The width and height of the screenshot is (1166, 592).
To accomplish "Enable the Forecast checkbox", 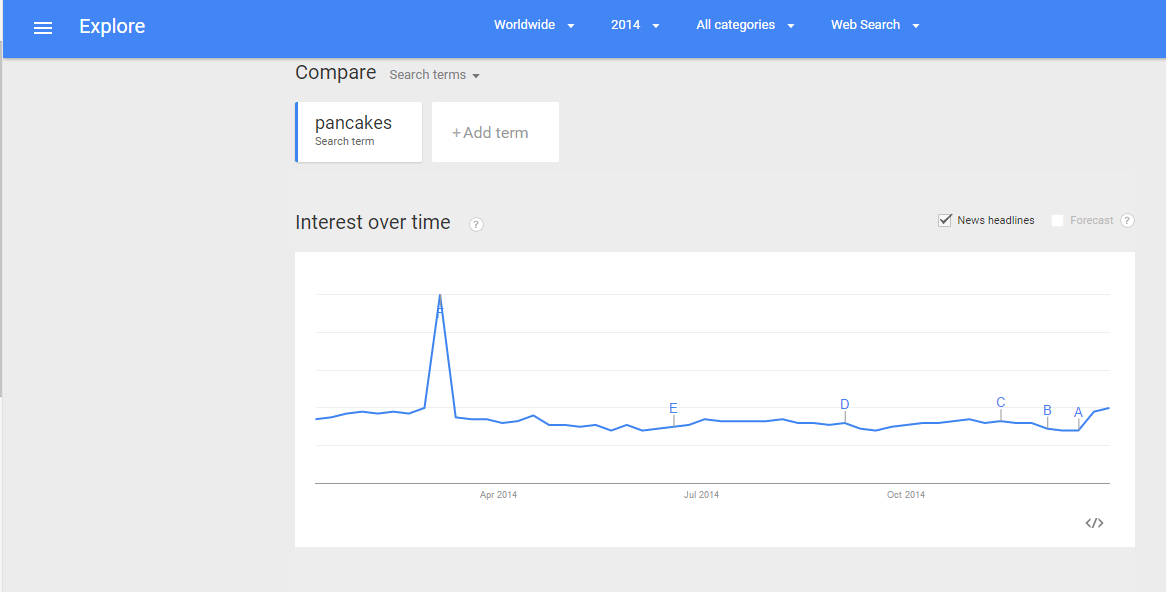I will tap(1057, 220).
